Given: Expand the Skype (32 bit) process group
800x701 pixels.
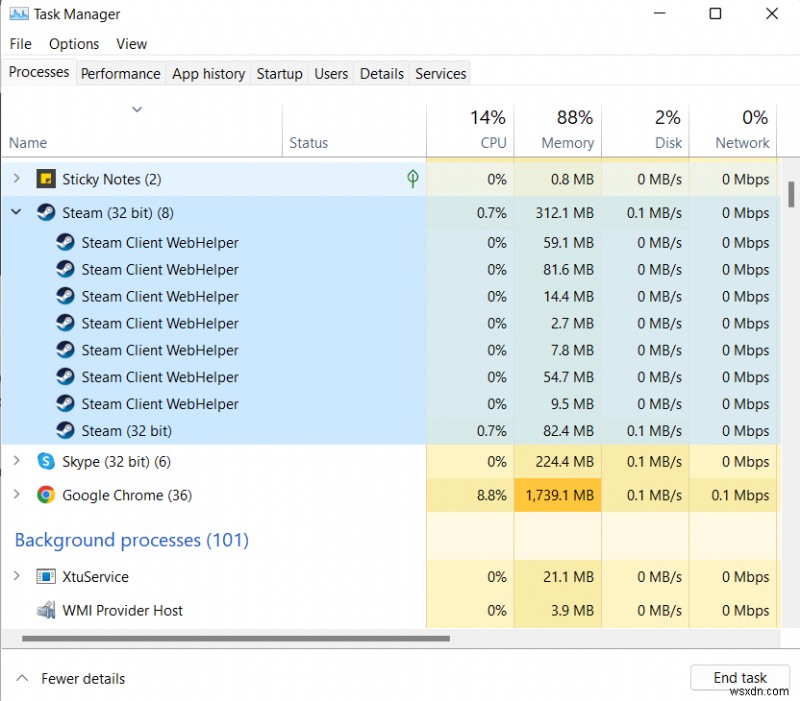Looking at the screenshot, I should point(18,462).
